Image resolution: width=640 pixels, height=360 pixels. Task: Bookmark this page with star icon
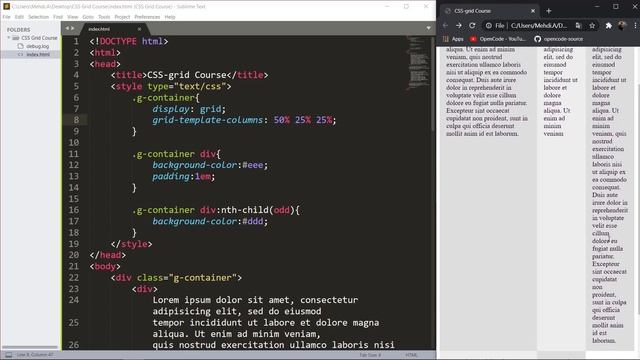tap(592, 25)
